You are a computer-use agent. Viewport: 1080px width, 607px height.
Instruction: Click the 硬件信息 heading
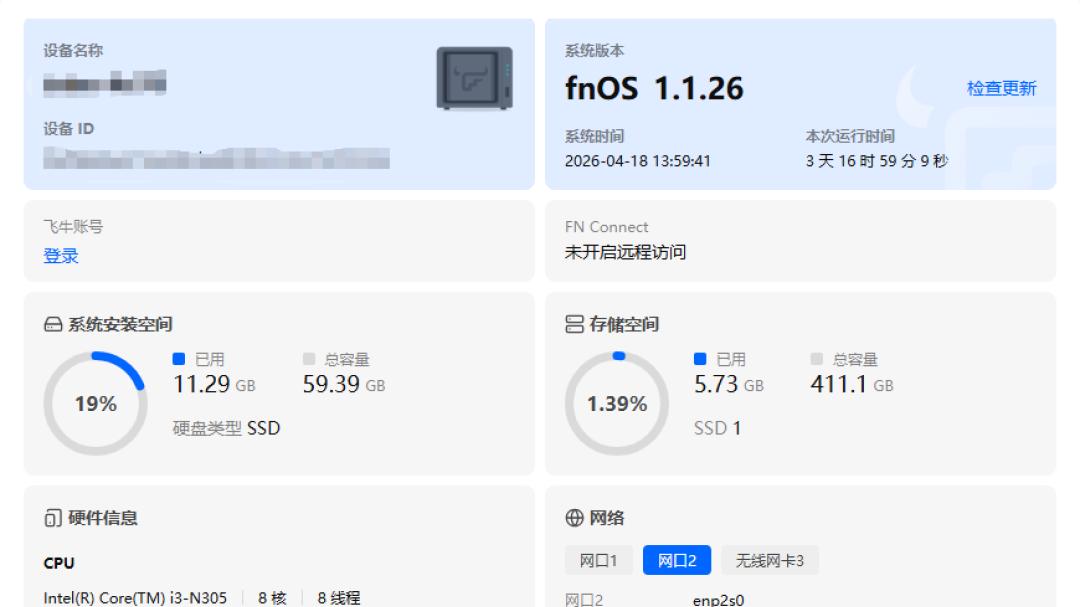pyautogui.click(x=103, y=518)
